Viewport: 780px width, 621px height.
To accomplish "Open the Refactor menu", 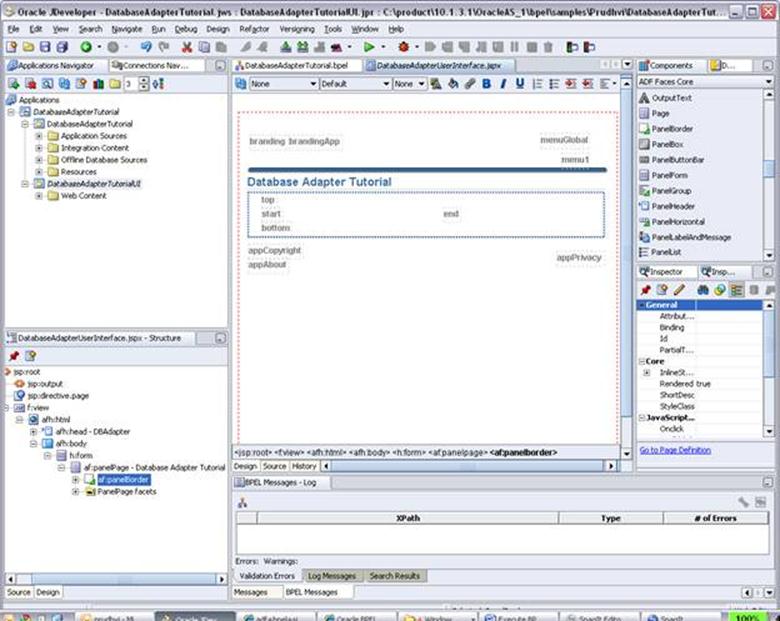I will 254,29.
